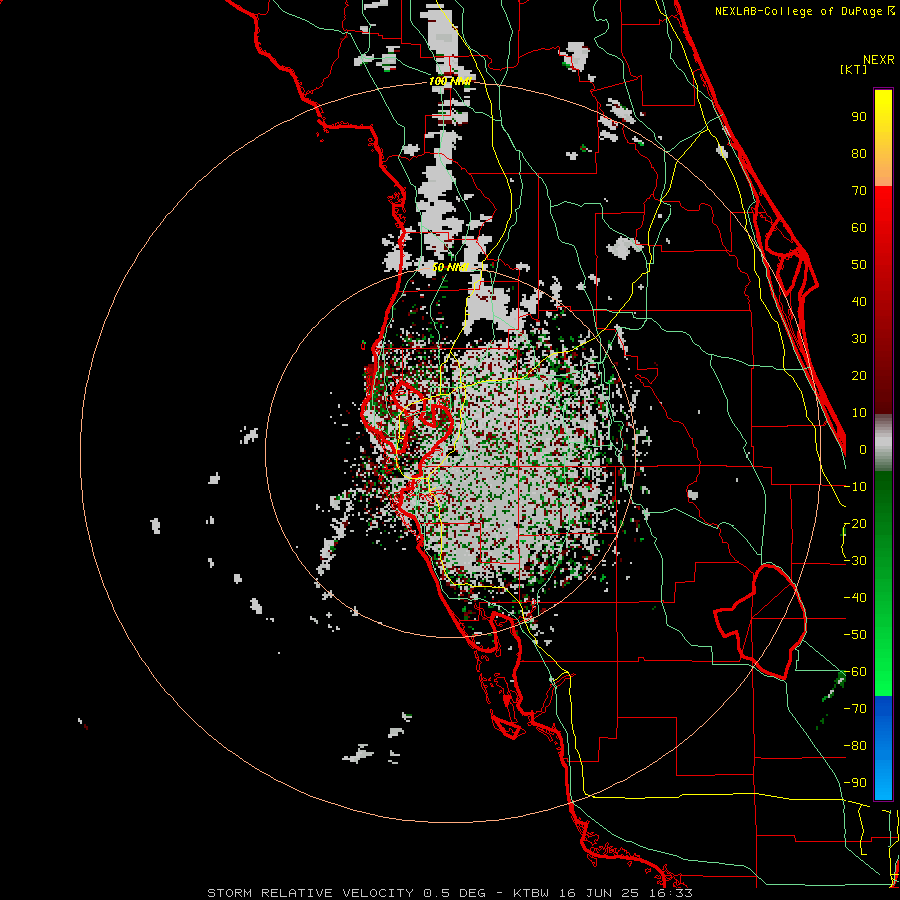Screen dimensions: 900x900
Task: Select the 70 knot scale label
Action: [x=859, y=191]
